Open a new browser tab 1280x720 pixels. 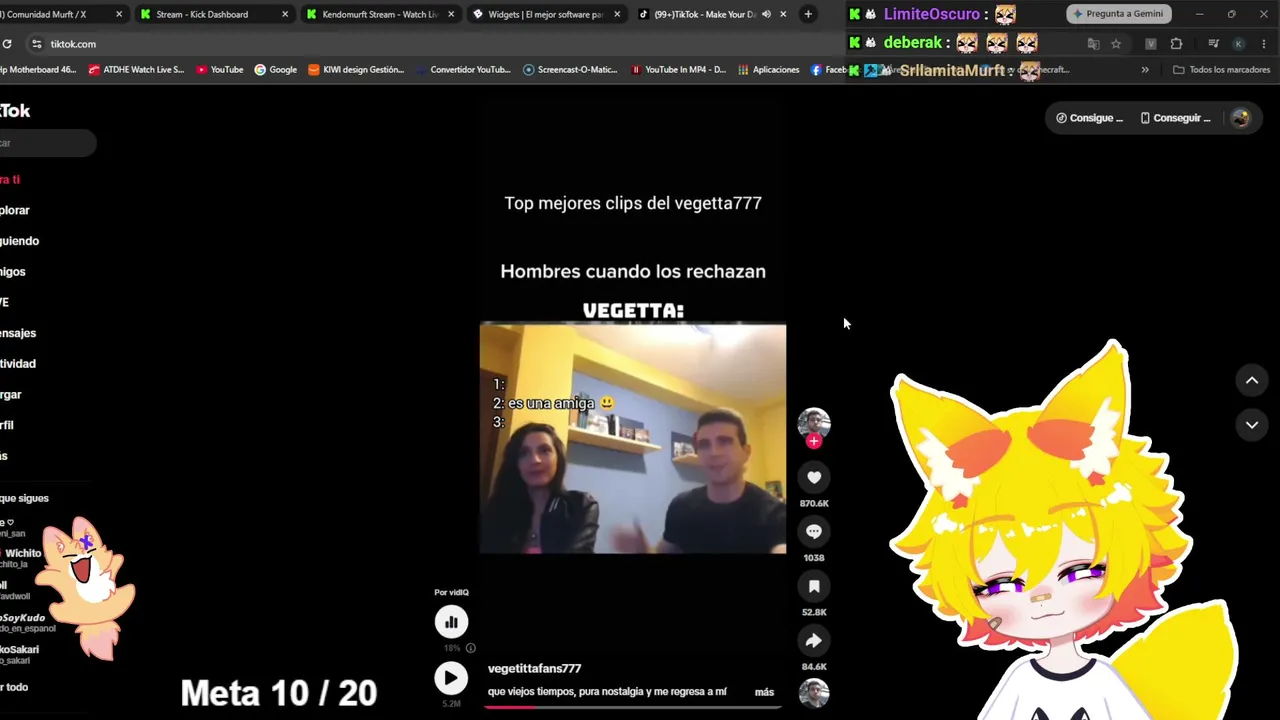[x=808, y=14]
